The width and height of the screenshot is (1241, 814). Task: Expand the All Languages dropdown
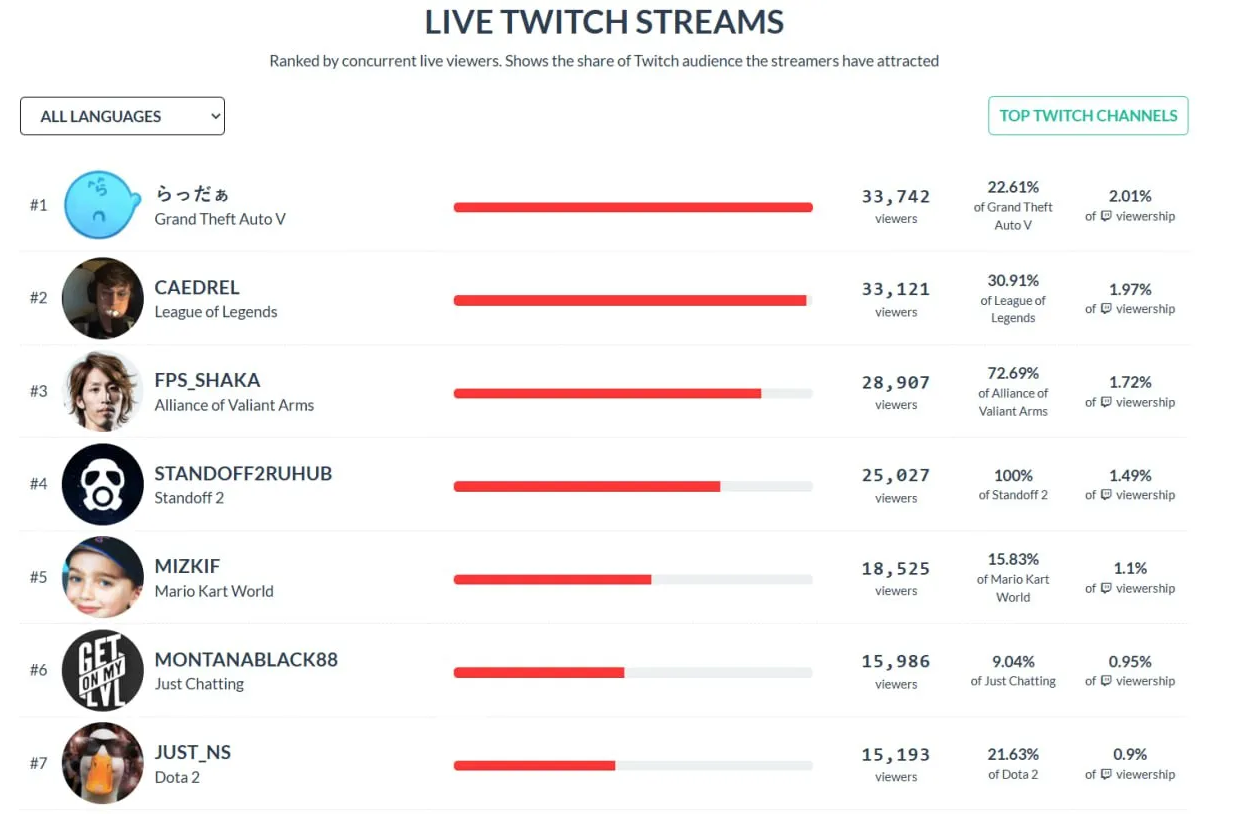point(122,116)
